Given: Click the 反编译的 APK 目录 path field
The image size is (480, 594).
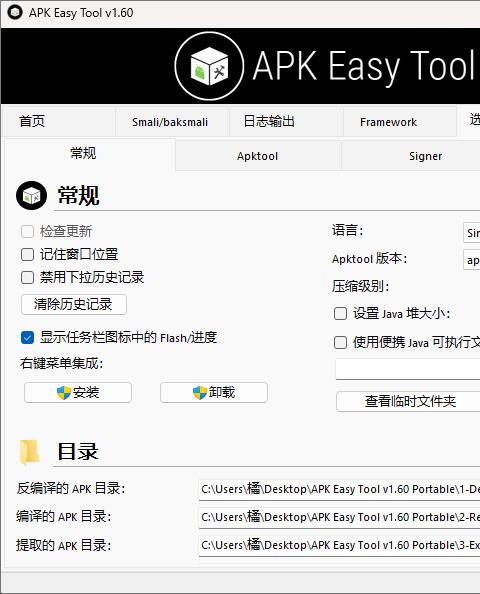Looking at the screenshot, I should (339, 489).
